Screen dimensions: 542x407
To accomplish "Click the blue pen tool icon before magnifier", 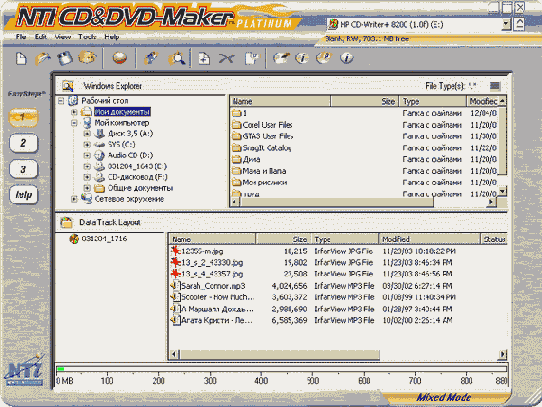I will point(151,58).
